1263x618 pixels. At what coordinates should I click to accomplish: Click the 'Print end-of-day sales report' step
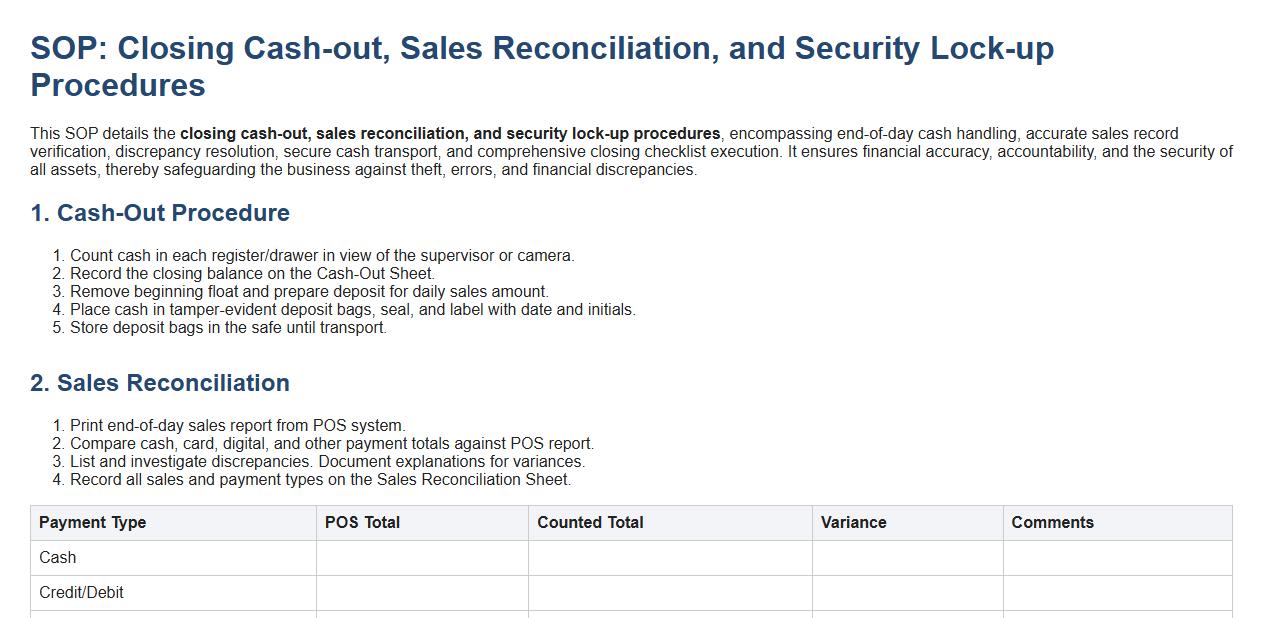point(237,426)
